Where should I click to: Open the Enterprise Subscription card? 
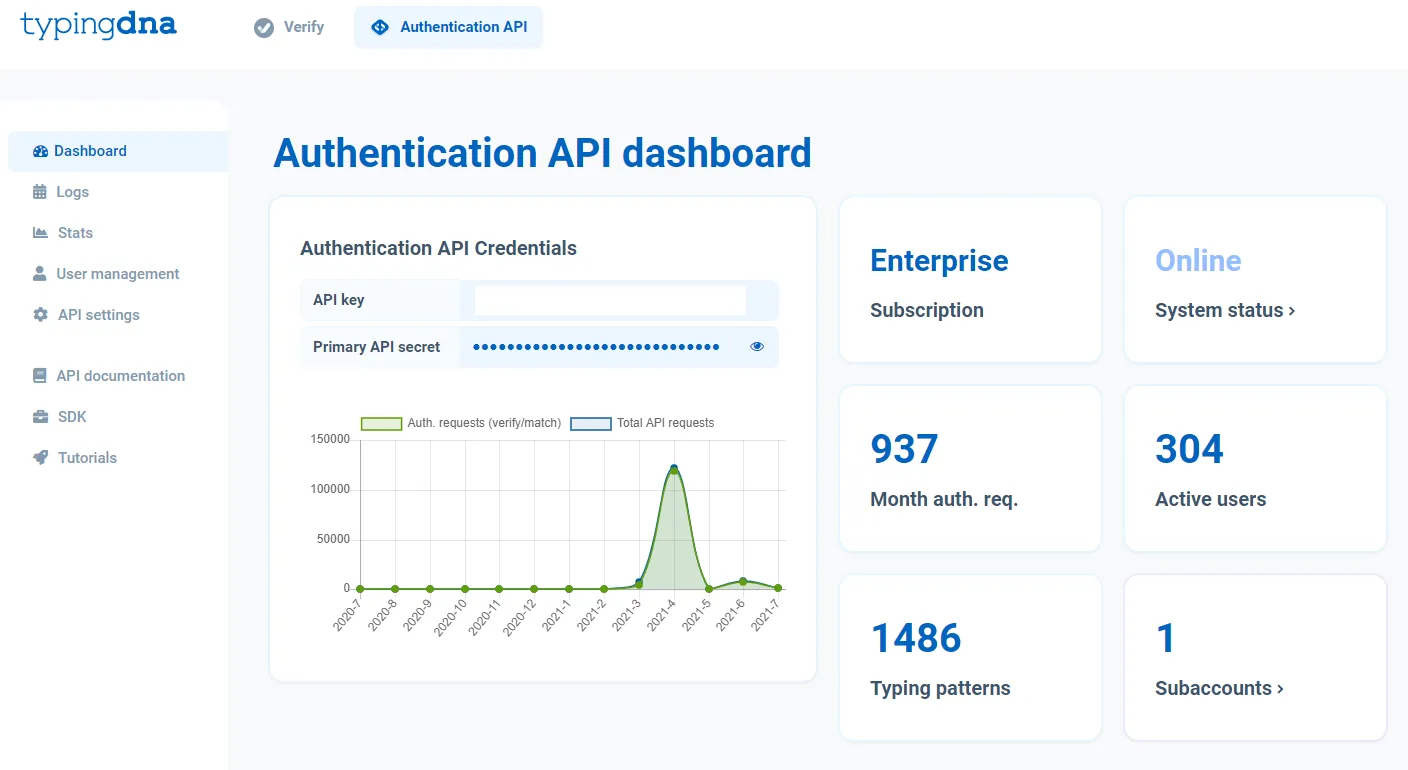(970, 280)
